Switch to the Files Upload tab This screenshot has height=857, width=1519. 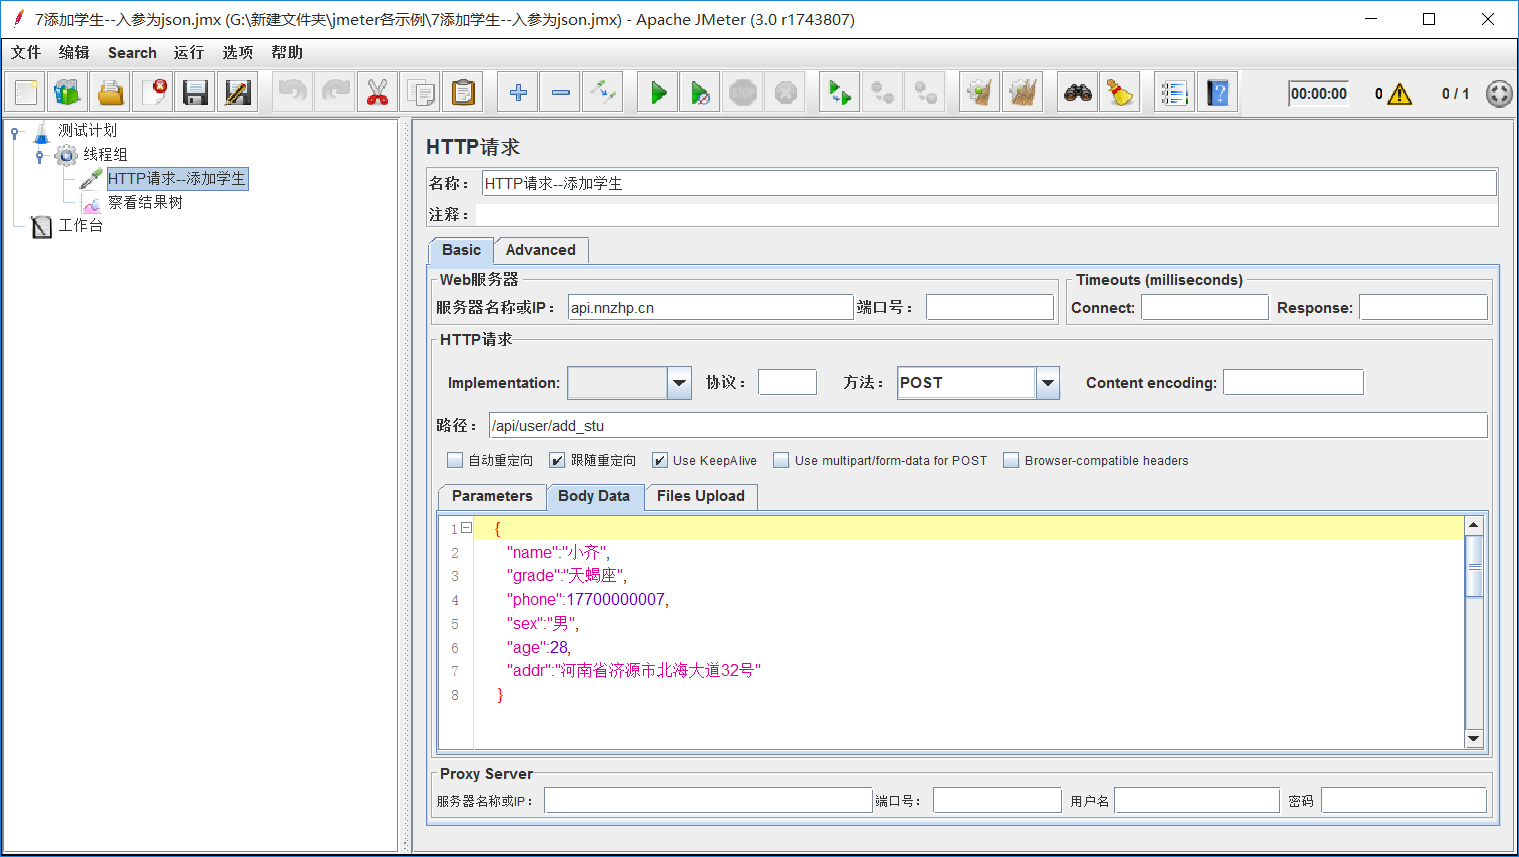[700, 496]
